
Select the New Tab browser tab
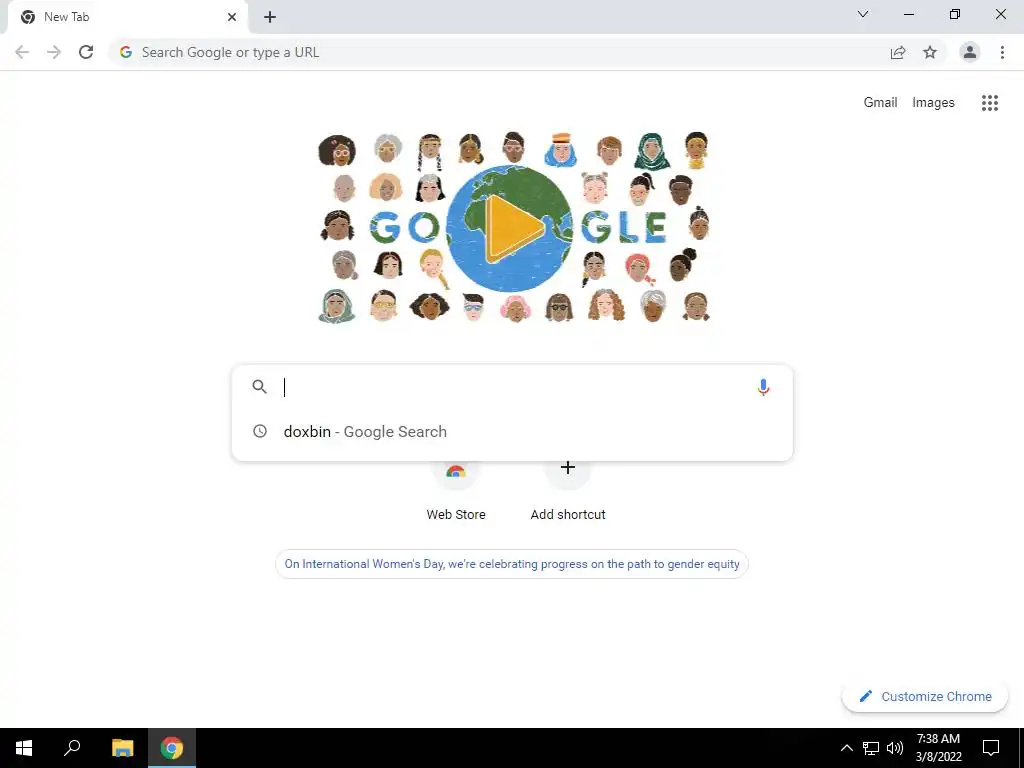(x=127, y=17)
